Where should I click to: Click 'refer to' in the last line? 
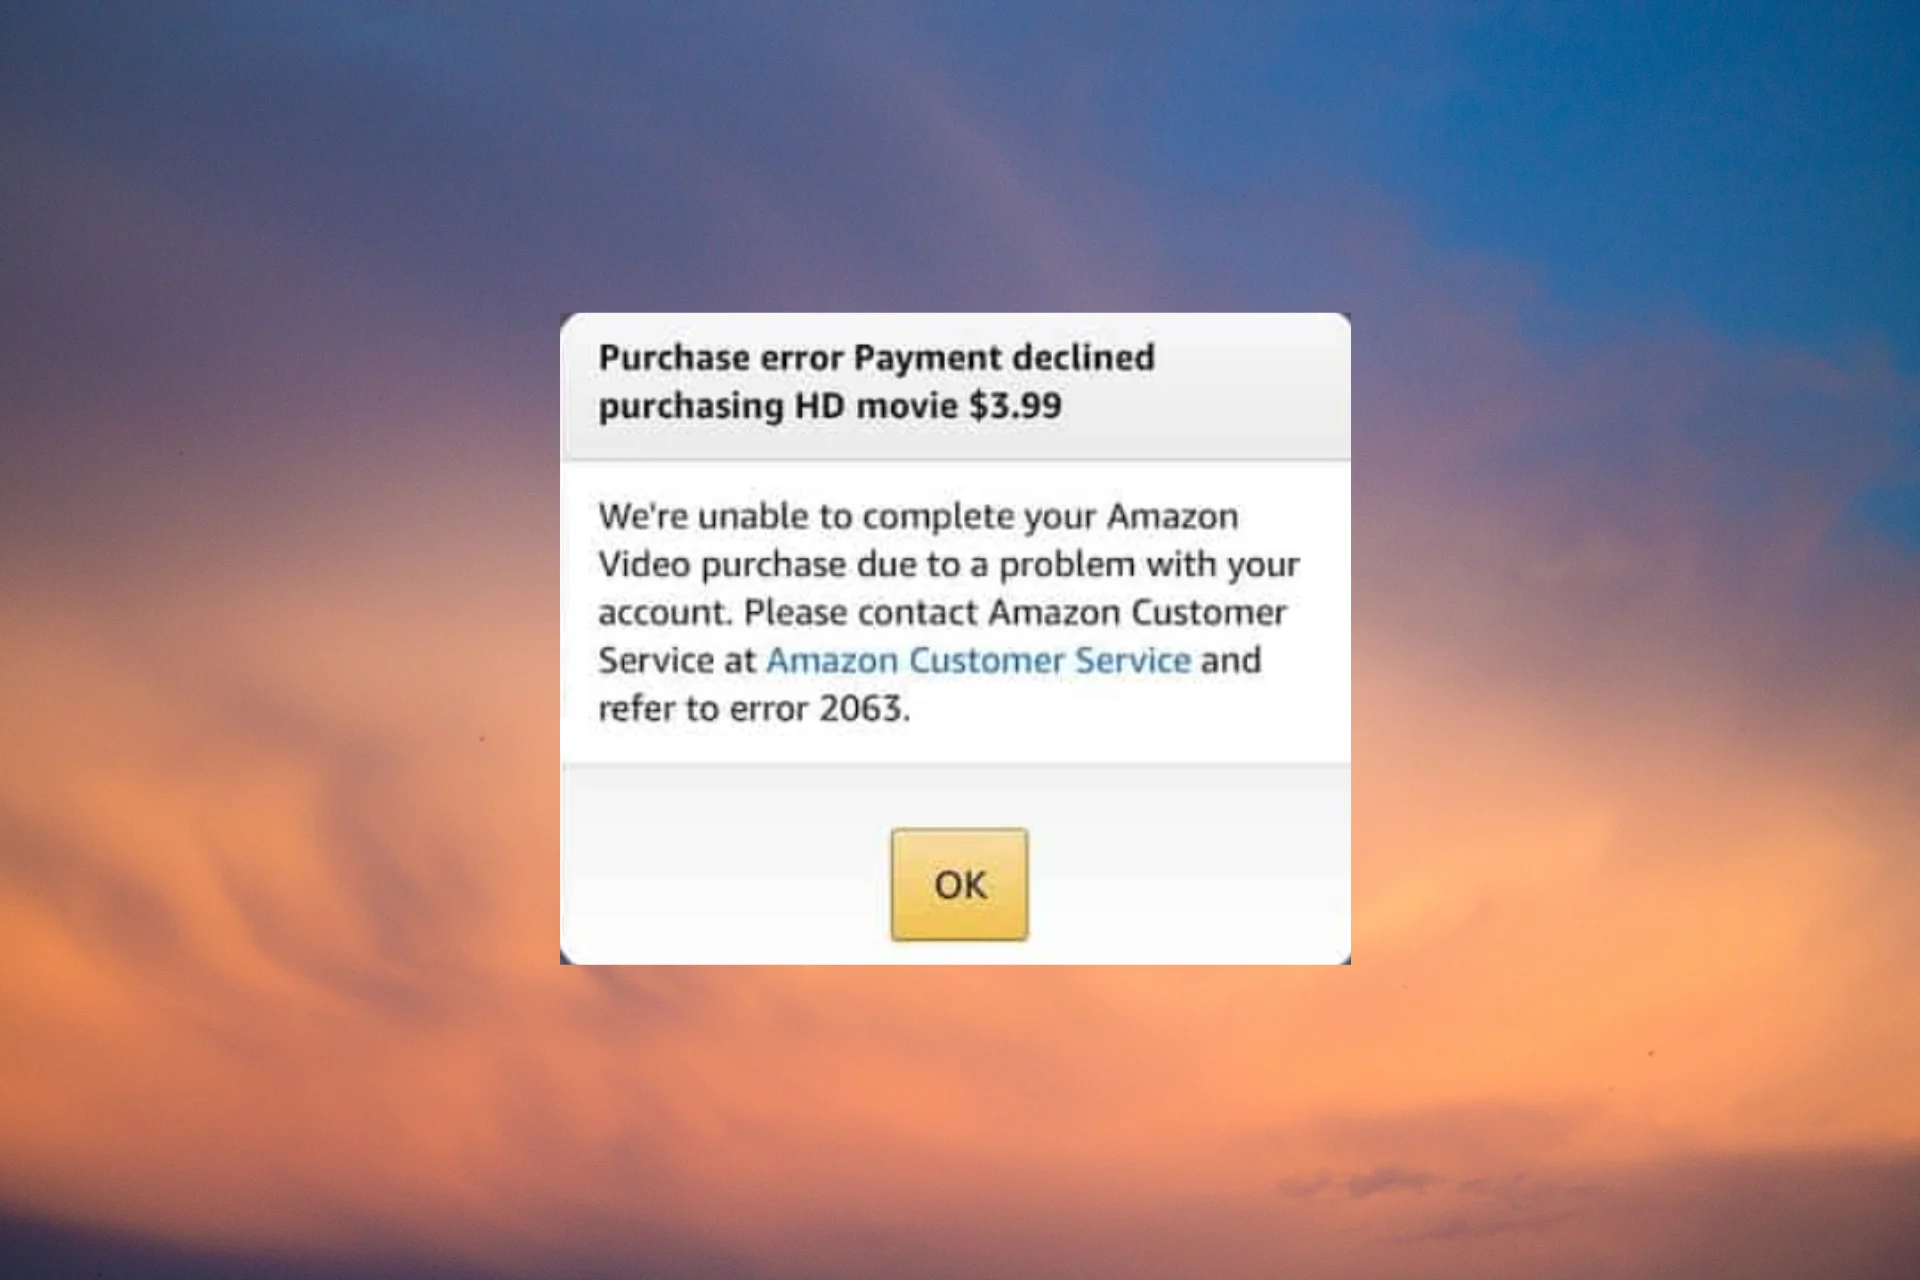(x=659, y=708)
